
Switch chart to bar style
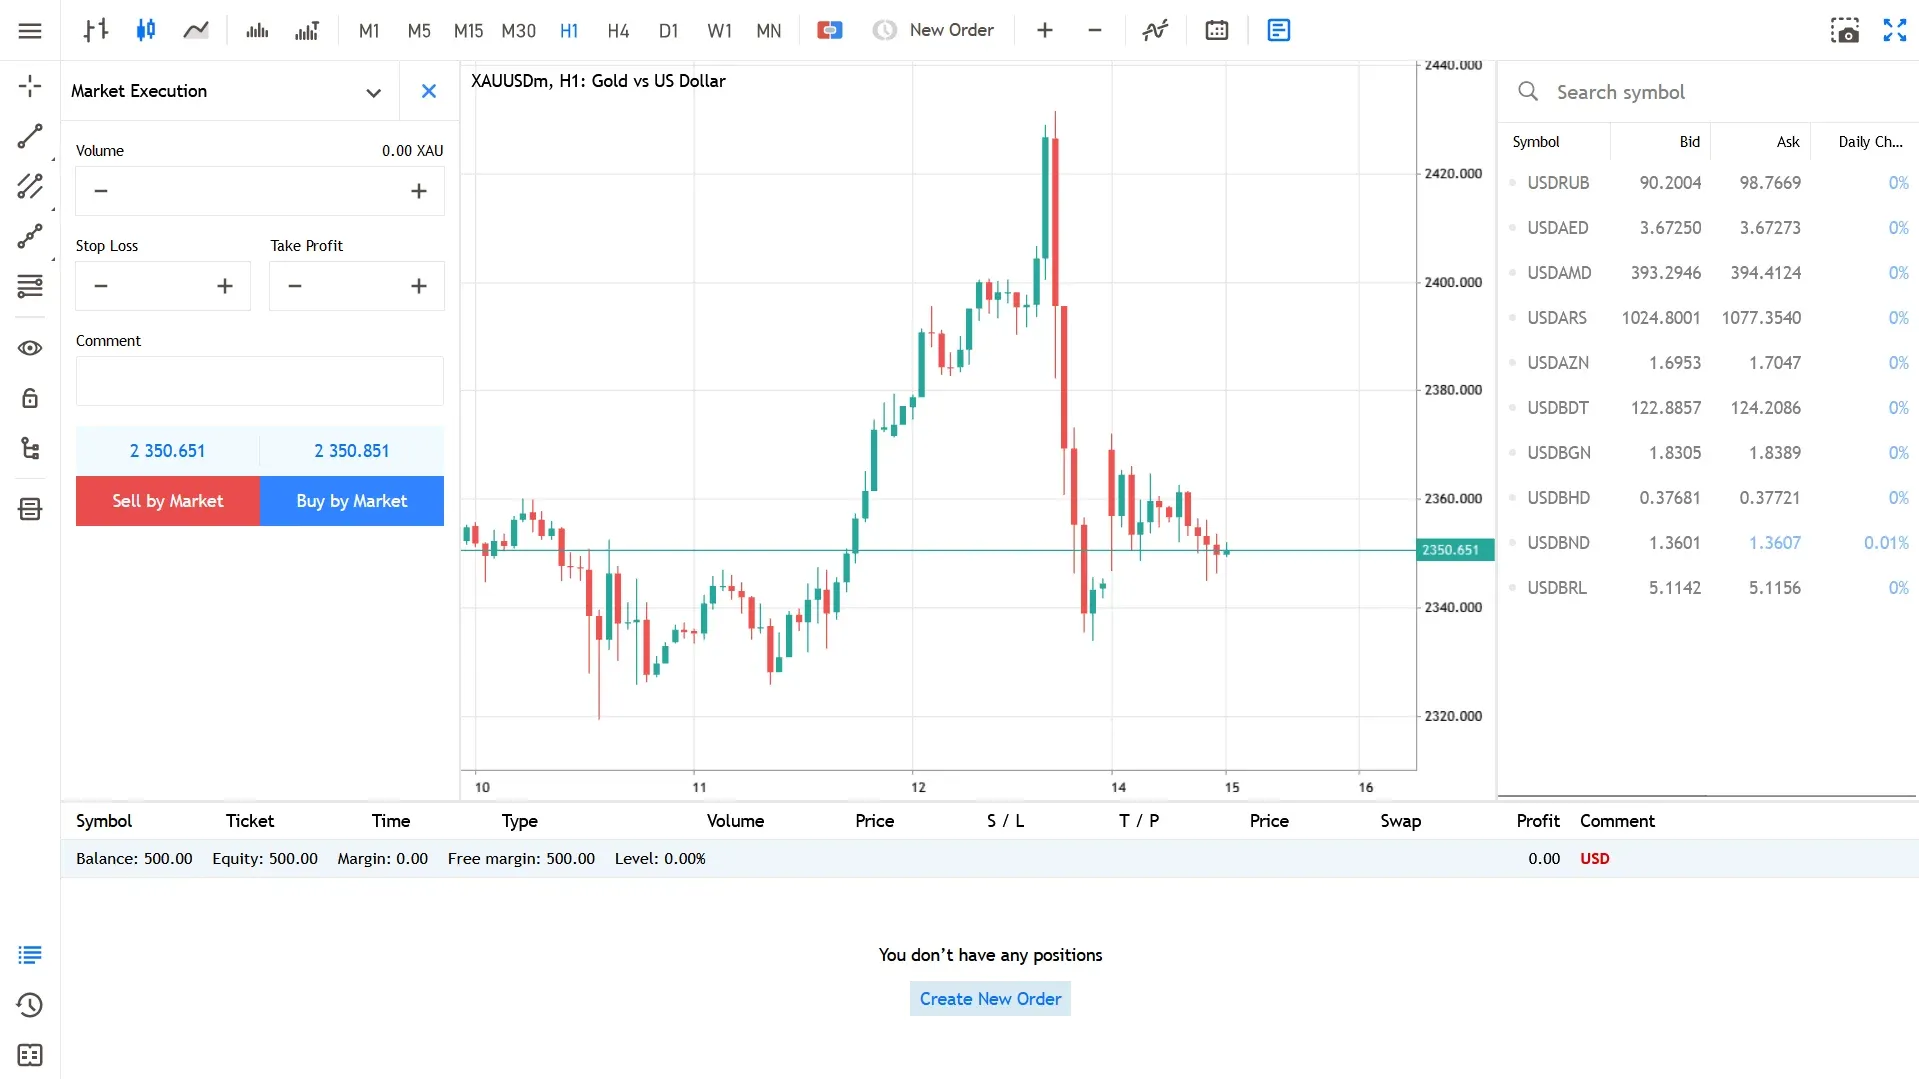coord(96,30)
